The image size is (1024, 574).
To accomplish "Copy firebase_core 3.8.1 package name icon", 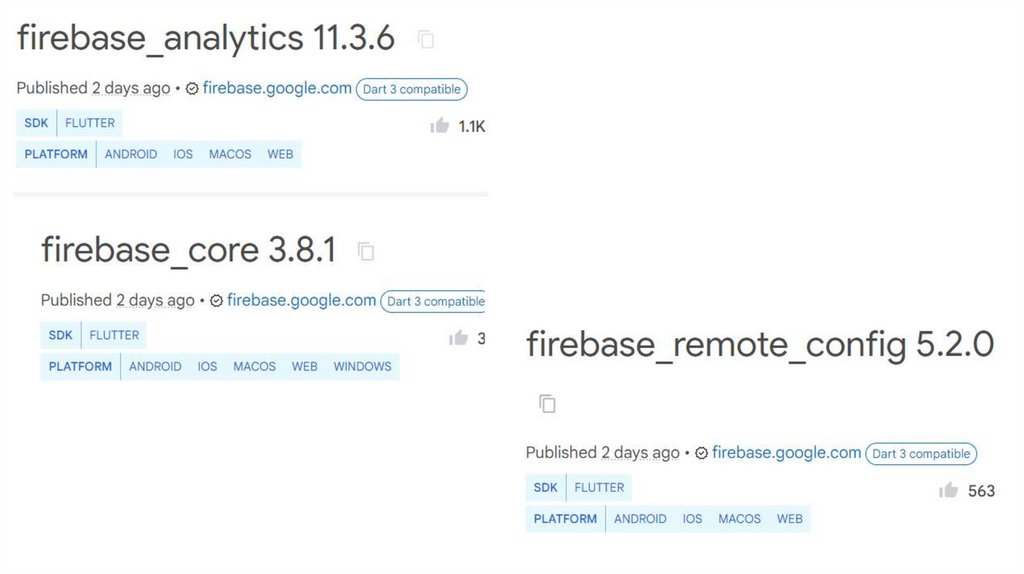I will (x=367, y=252).
